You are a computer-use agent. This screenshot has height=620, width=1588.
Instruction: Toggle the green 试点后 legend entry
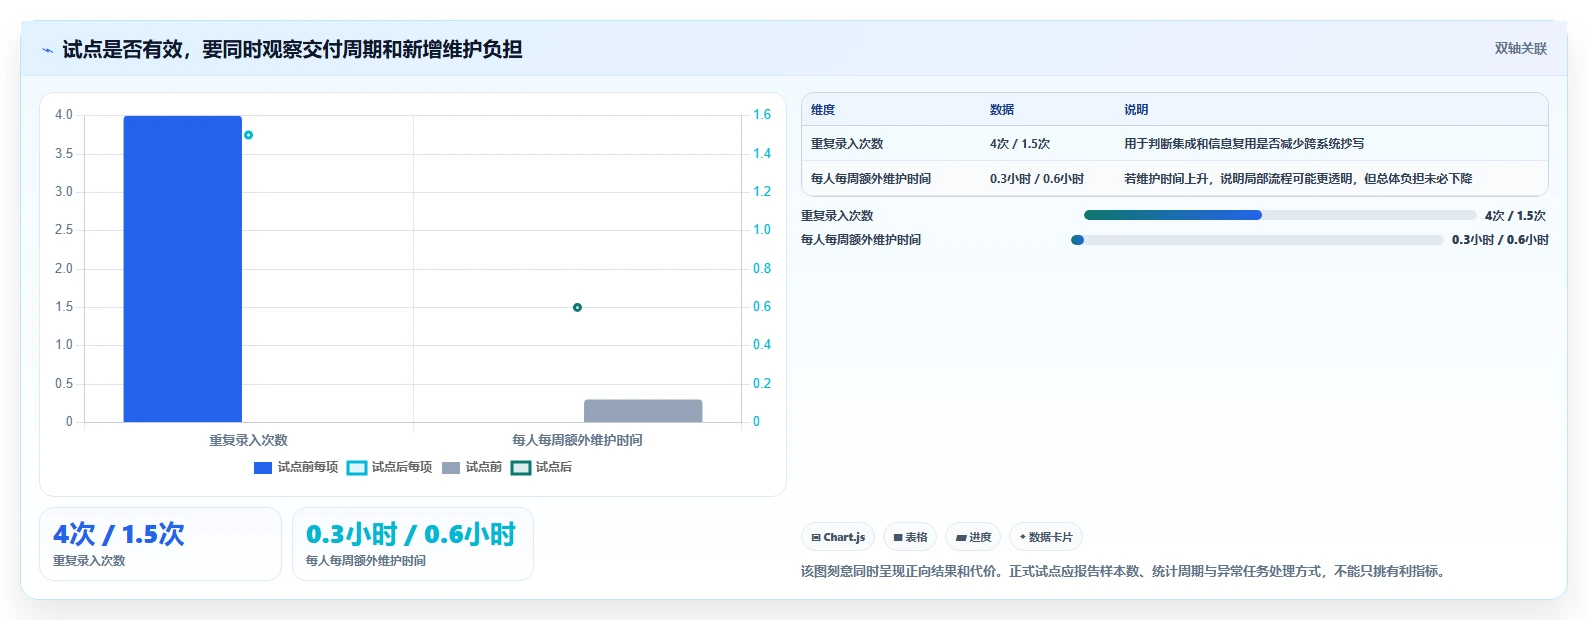coord(542,467)
